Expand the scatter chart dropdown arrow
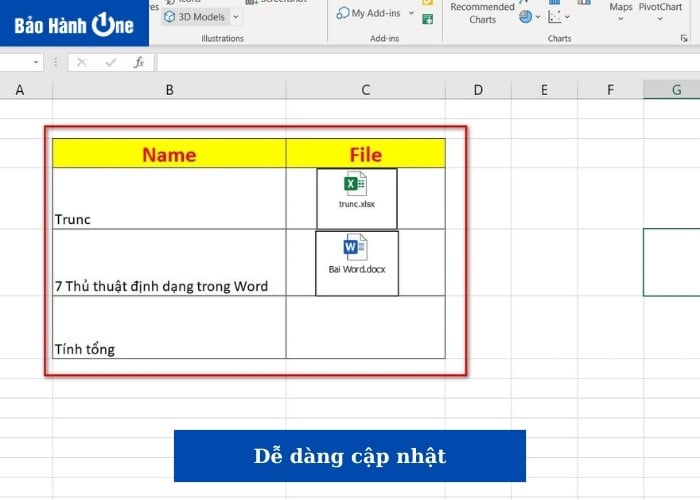 click(x=567, y=17)
